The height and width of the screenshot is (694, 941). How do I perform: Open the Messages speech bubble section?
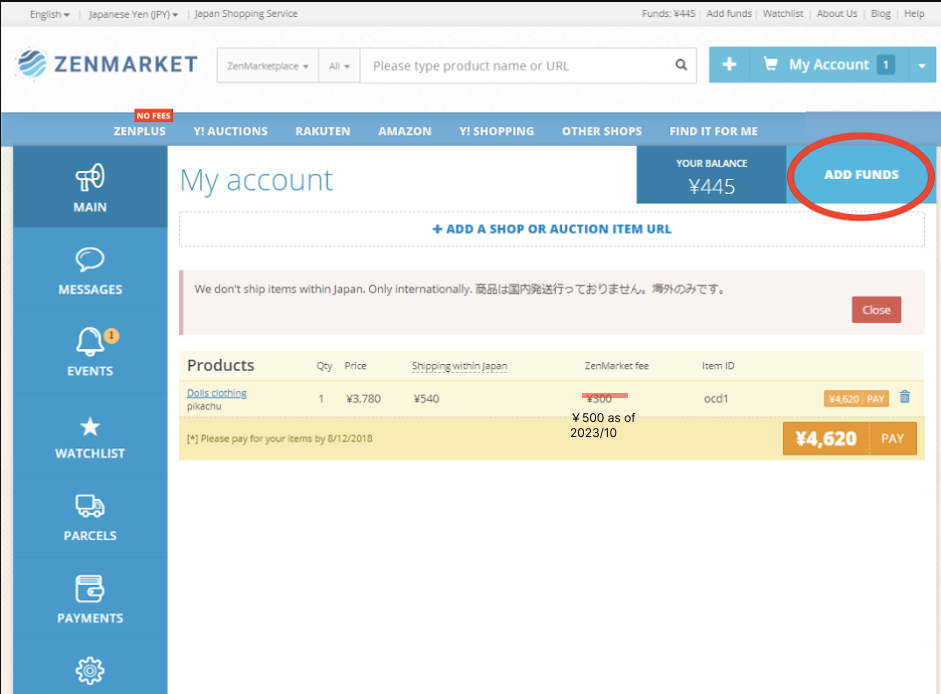pyautogui.click(x=90, y=270)
